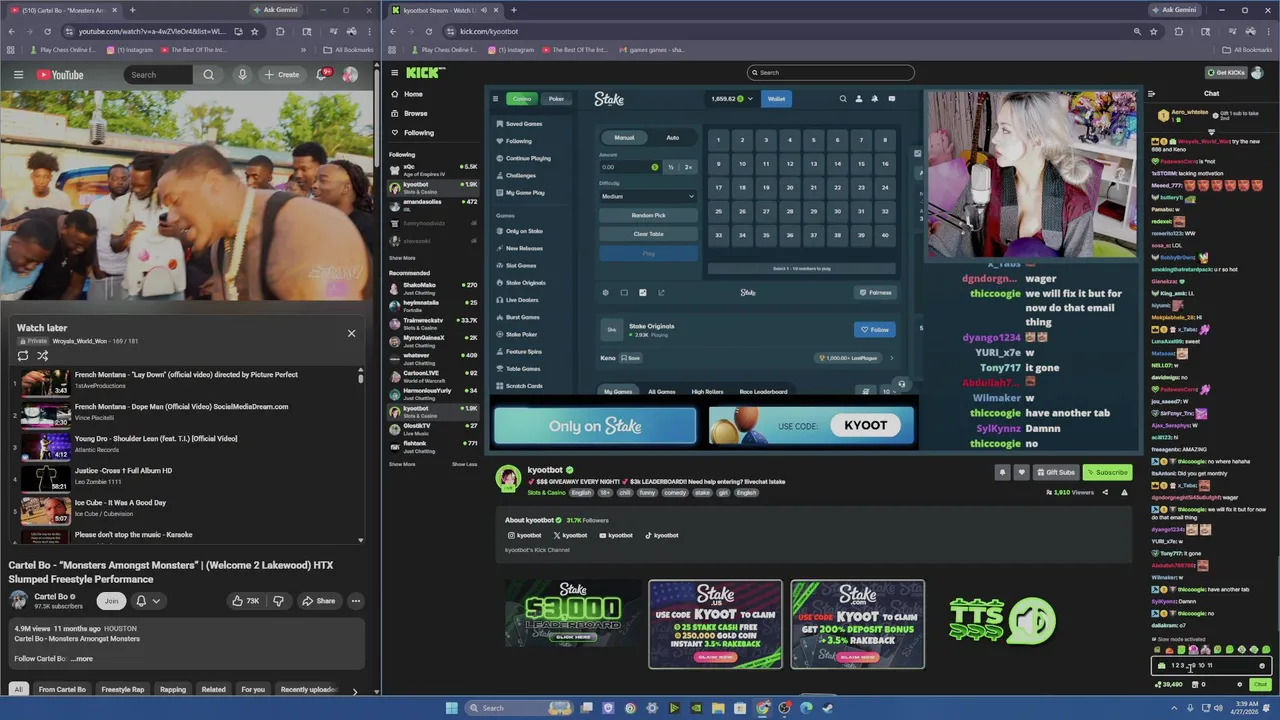This screenshot has width=1280, height=720.
Task: Click the YouTube search magnifier button
Action: 208,75
